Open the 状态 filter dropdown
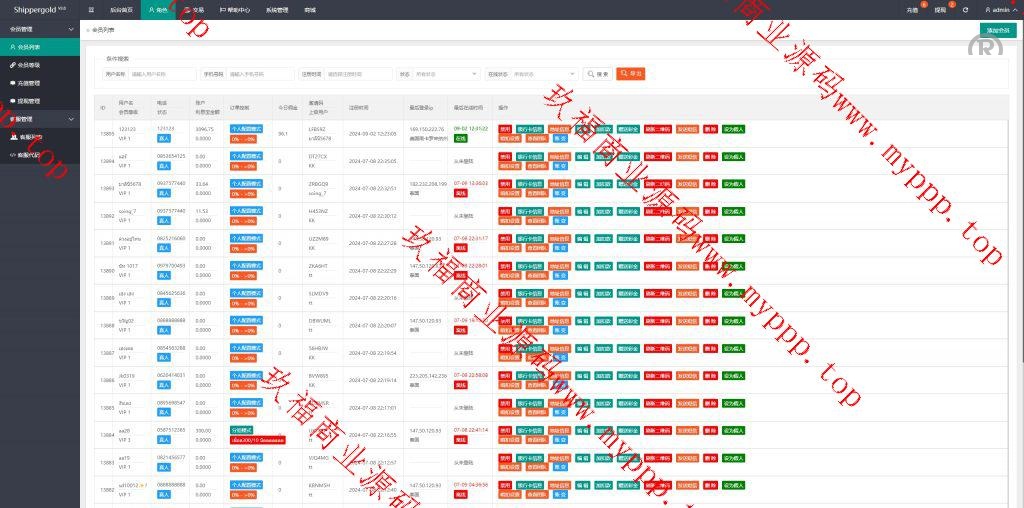The height and width of the screenshot is (508, 1024). click(x=446, y=74)
